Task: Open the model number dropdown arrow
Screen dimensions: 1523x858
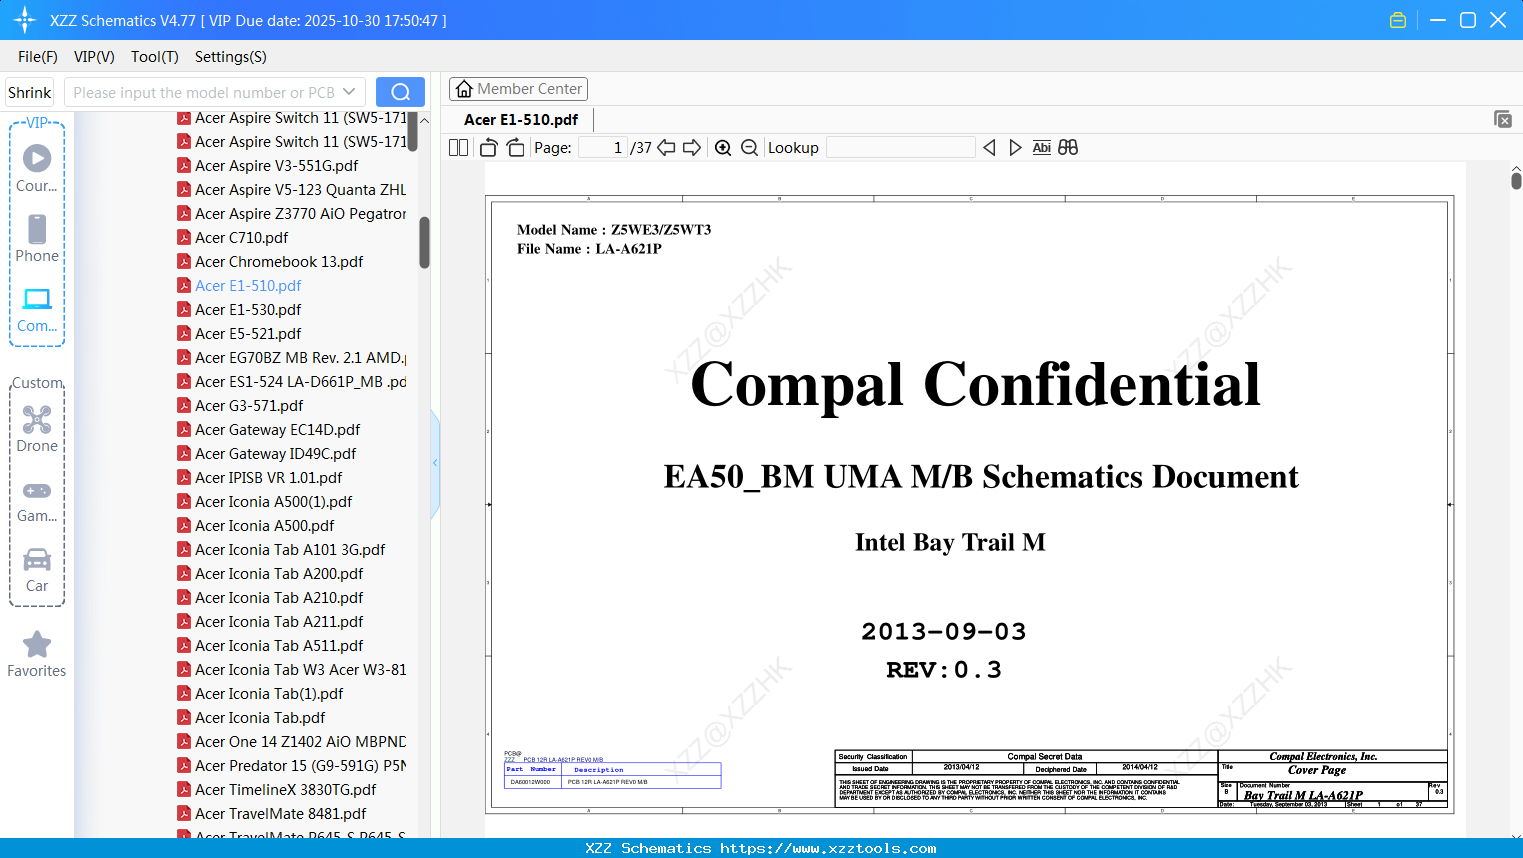Action: (349, 92)
